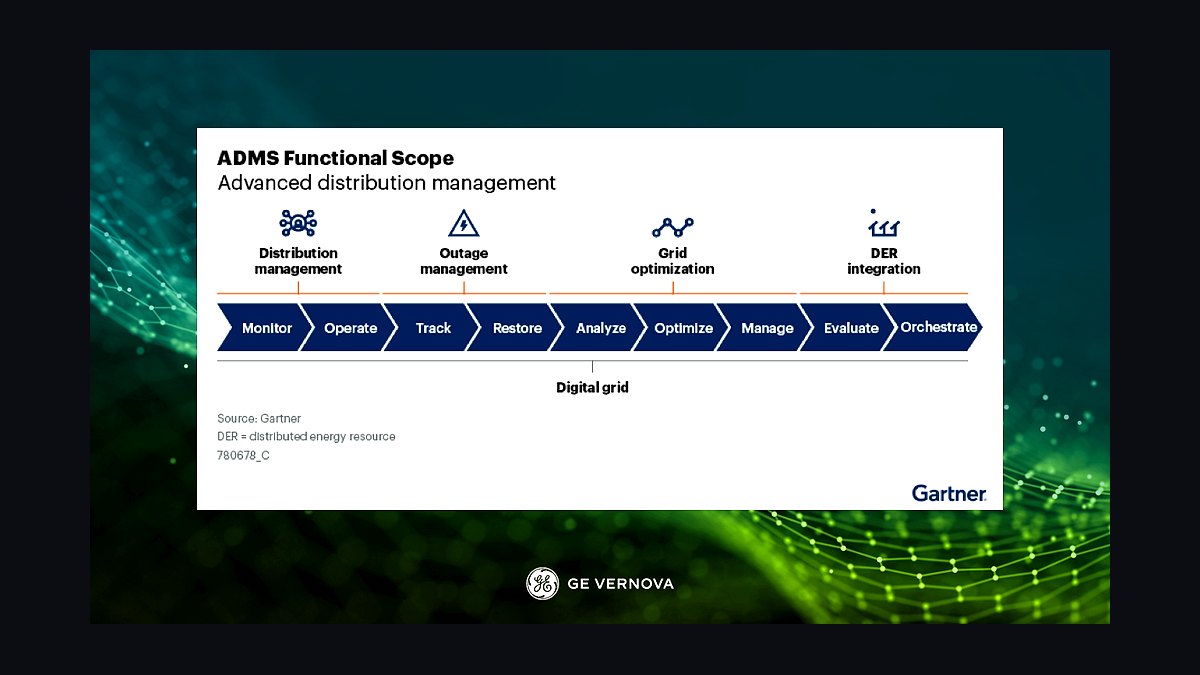Viewport: 1200px width, 675px height.
Task: Click the Outage management lightning triangle icon
Action: [464, 223]
